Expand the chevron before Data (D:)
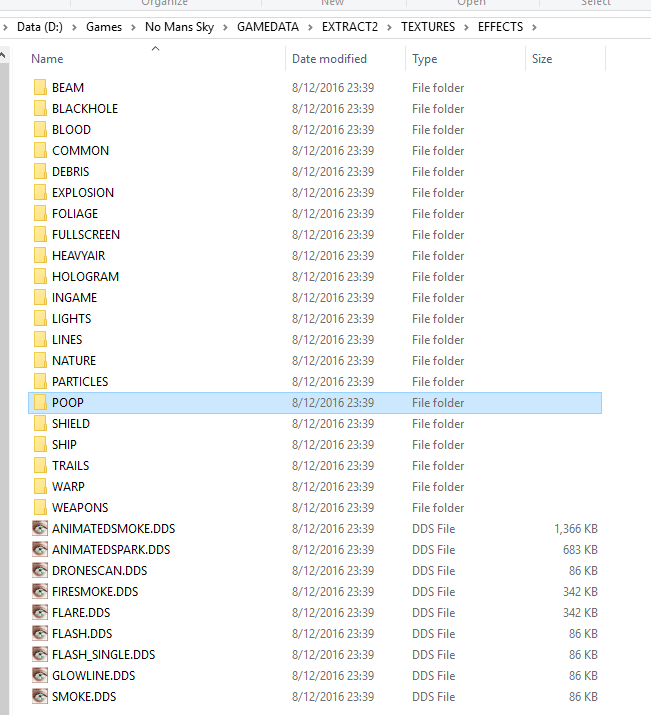Screen dimensions: 651x715 click(5, 27)
